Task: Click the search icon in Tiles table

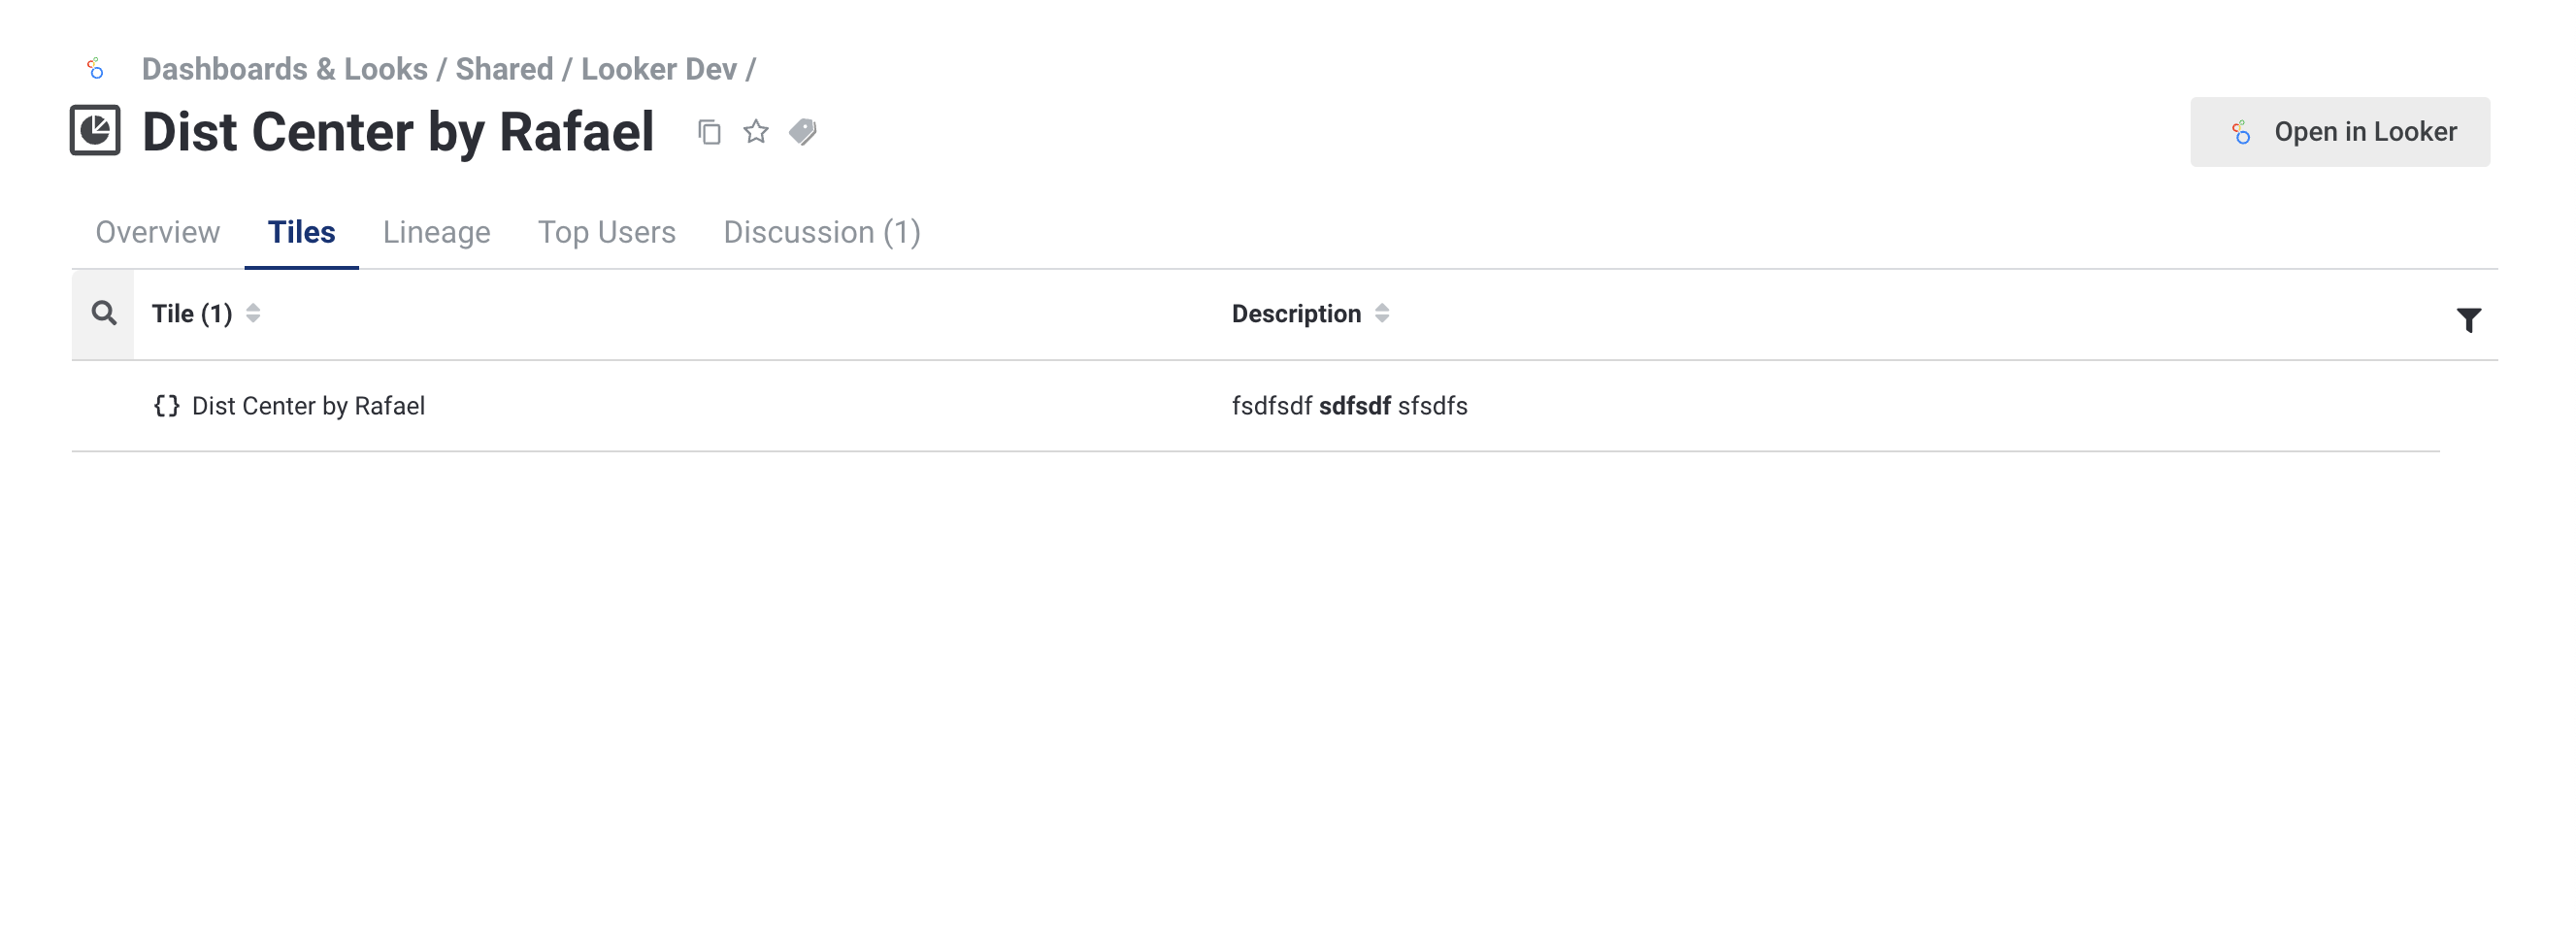Action: 104,314
